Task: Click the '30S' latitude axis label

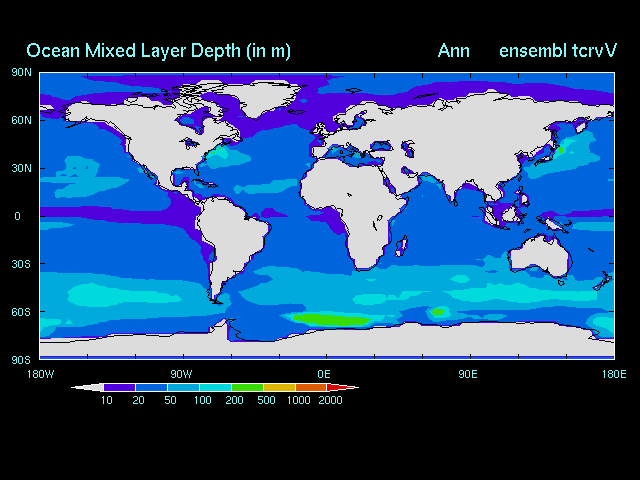Action: pyautogui.click(x=21, y=264)
